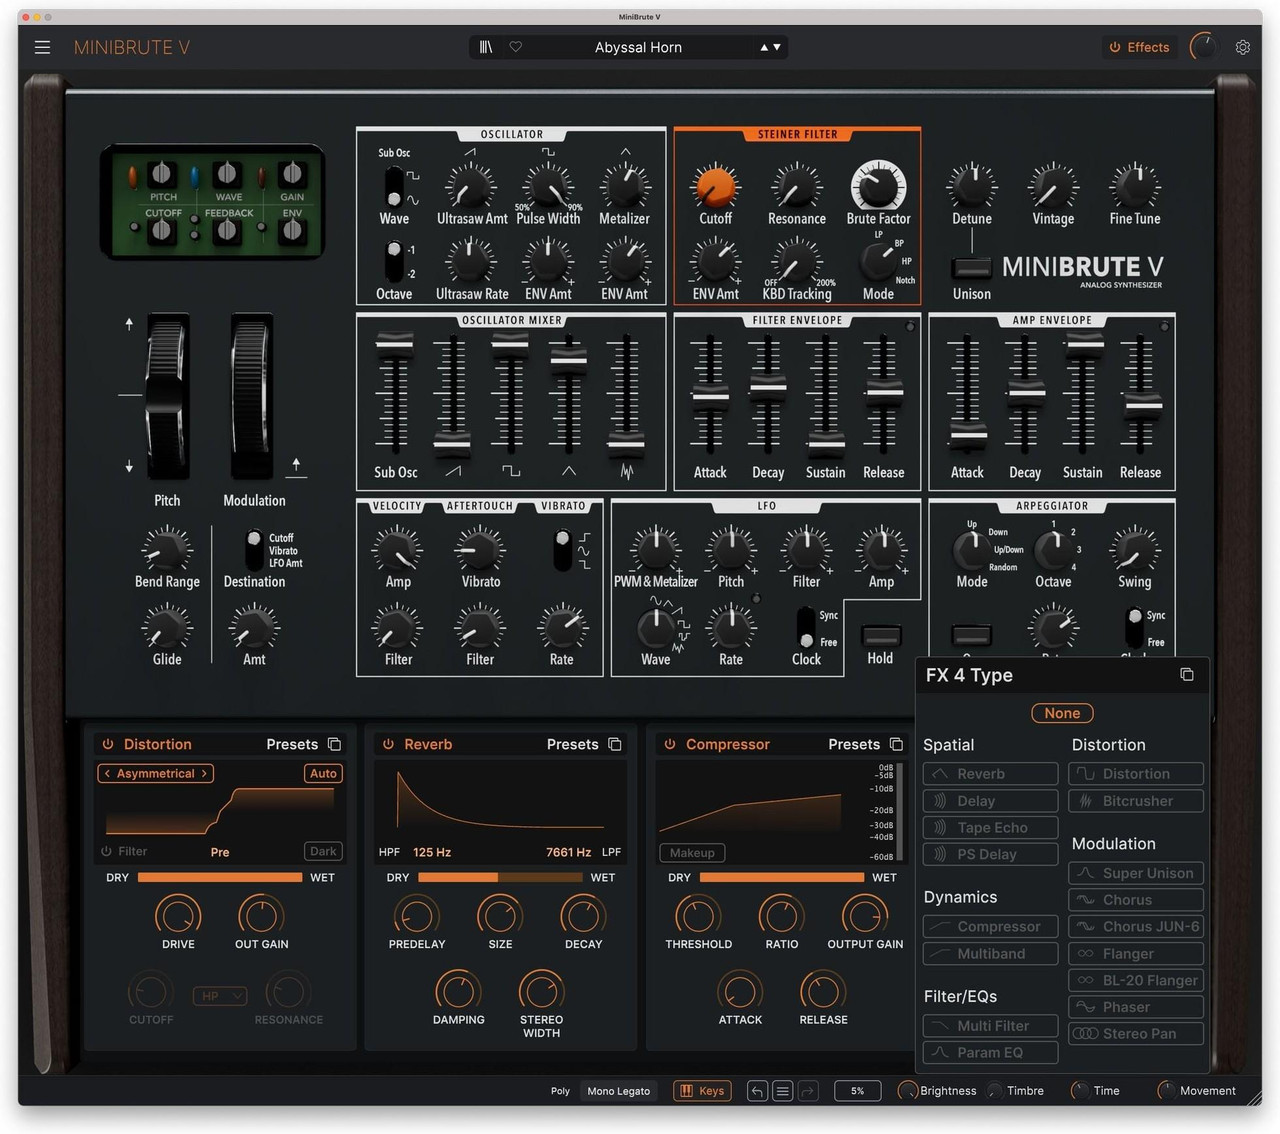The image size is (1280, 1134).
Task: Click the Pitch bend wheel
Action: [167, 397]
